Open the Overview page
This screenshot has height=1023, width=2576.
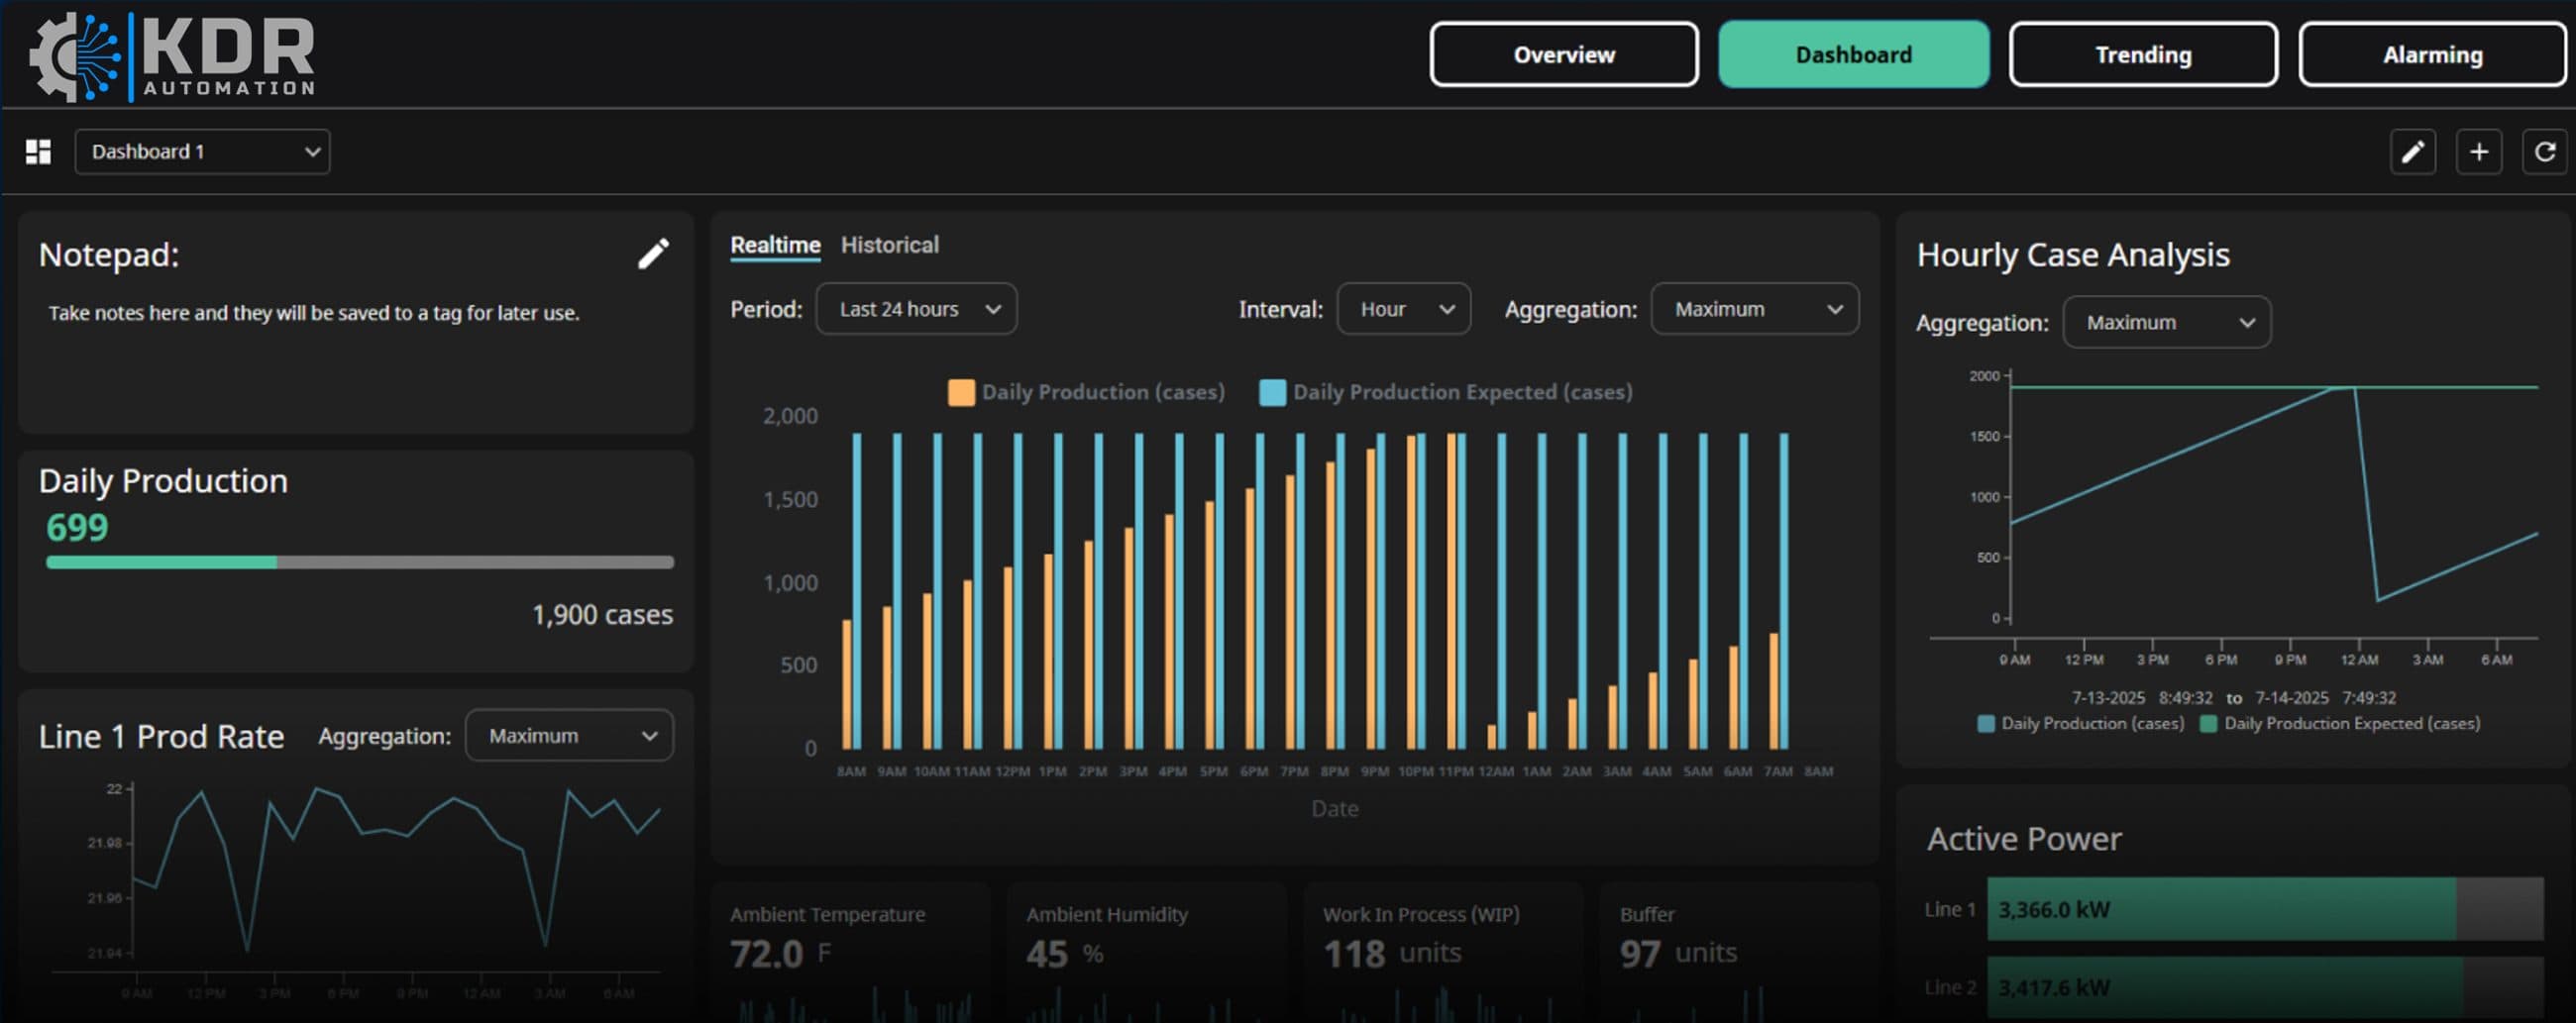pyautogui.click(x=1563, y=55)
